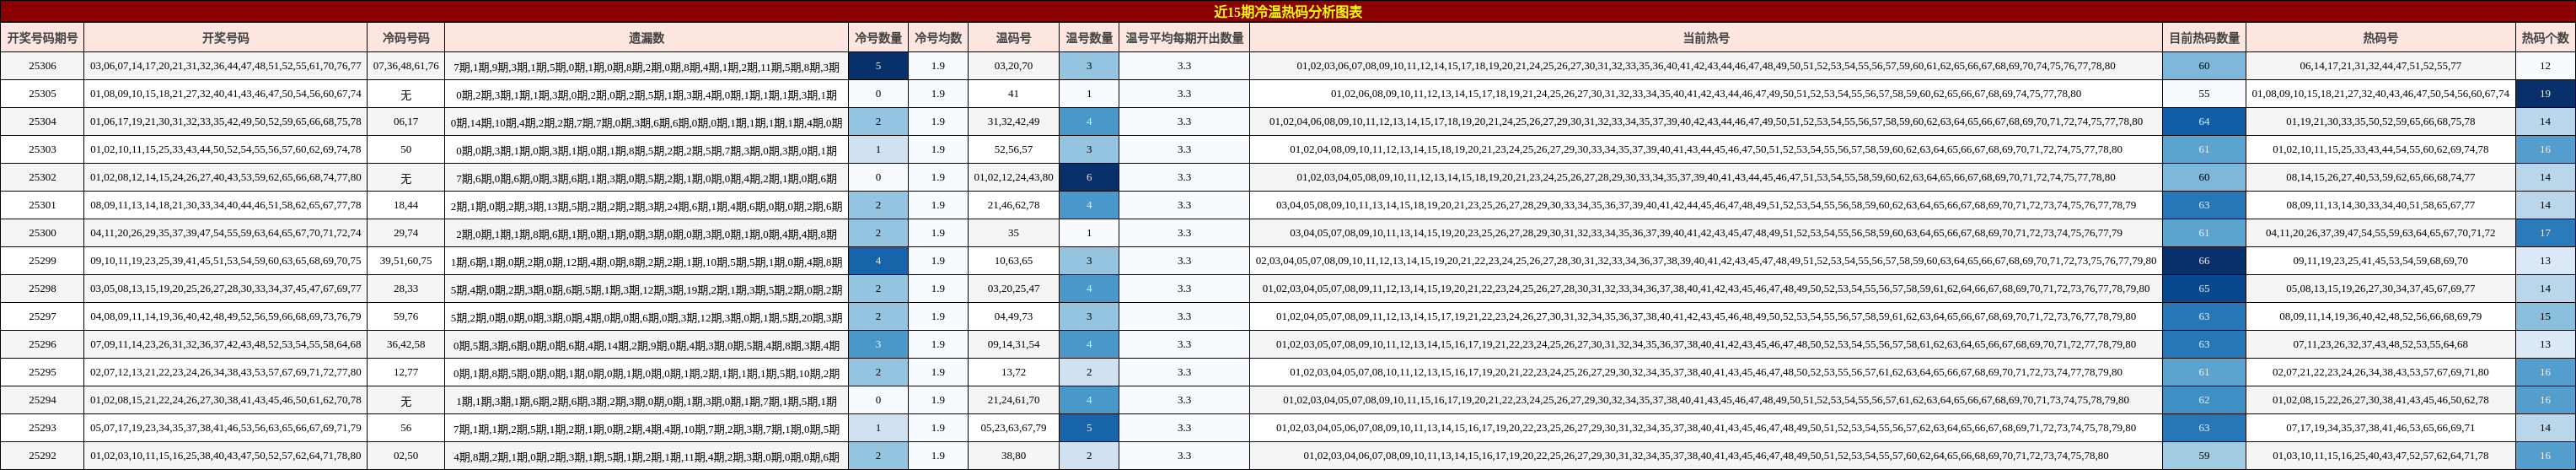Select period number 25295
This screenshot has width=2576, height=470.
42,372
